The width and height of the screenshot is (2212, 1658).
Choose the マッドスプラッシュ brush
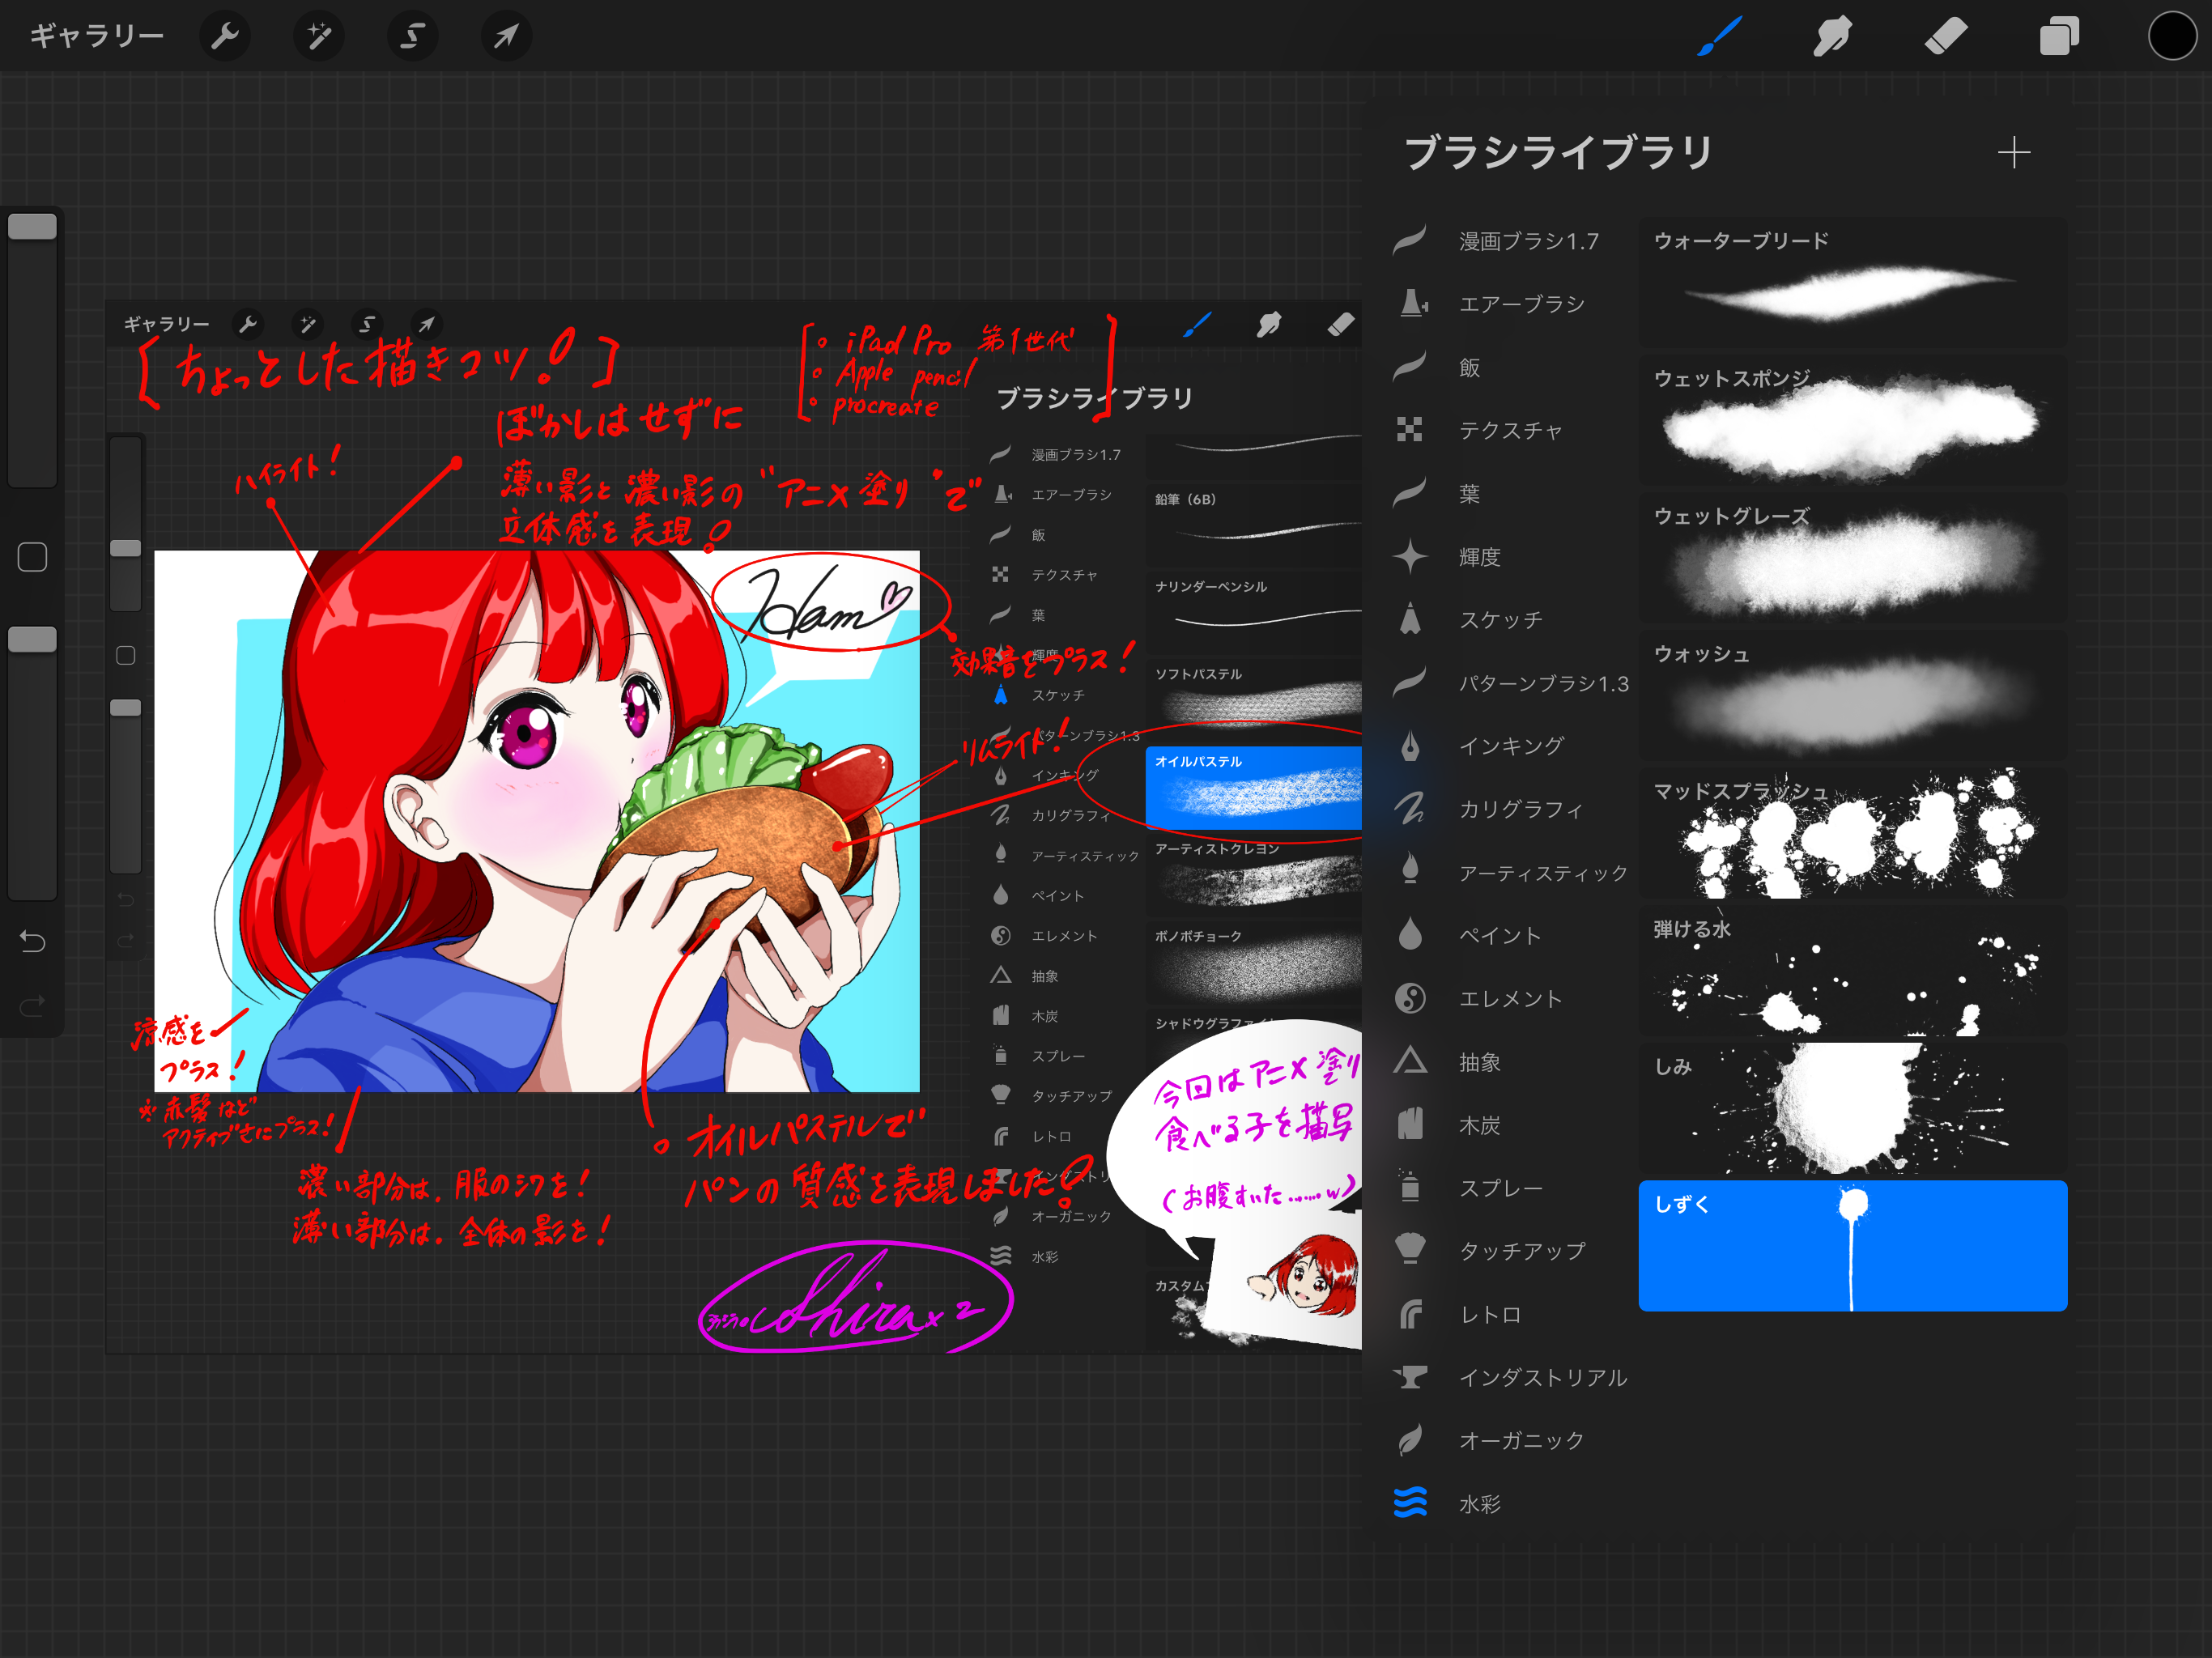(1852, 832)
